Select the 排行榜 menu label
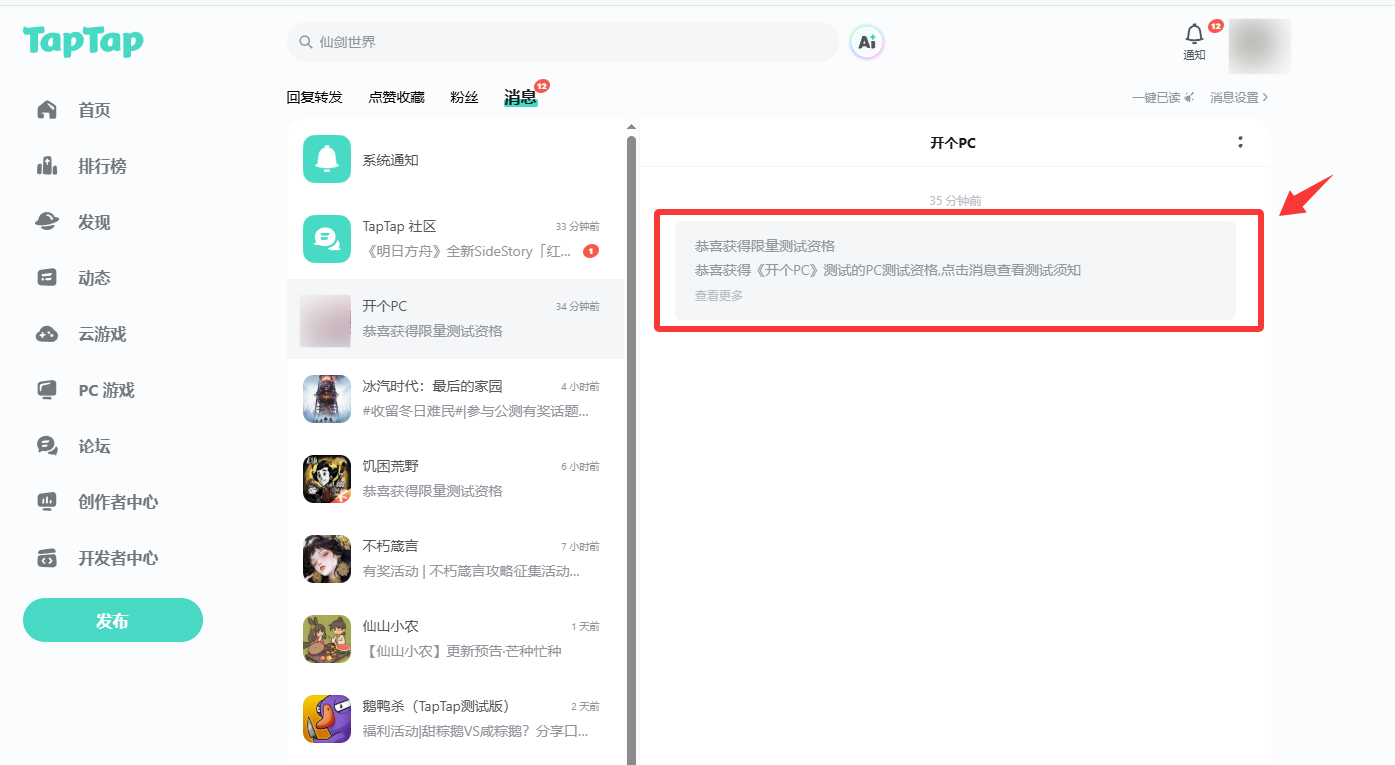 (103, 166)
